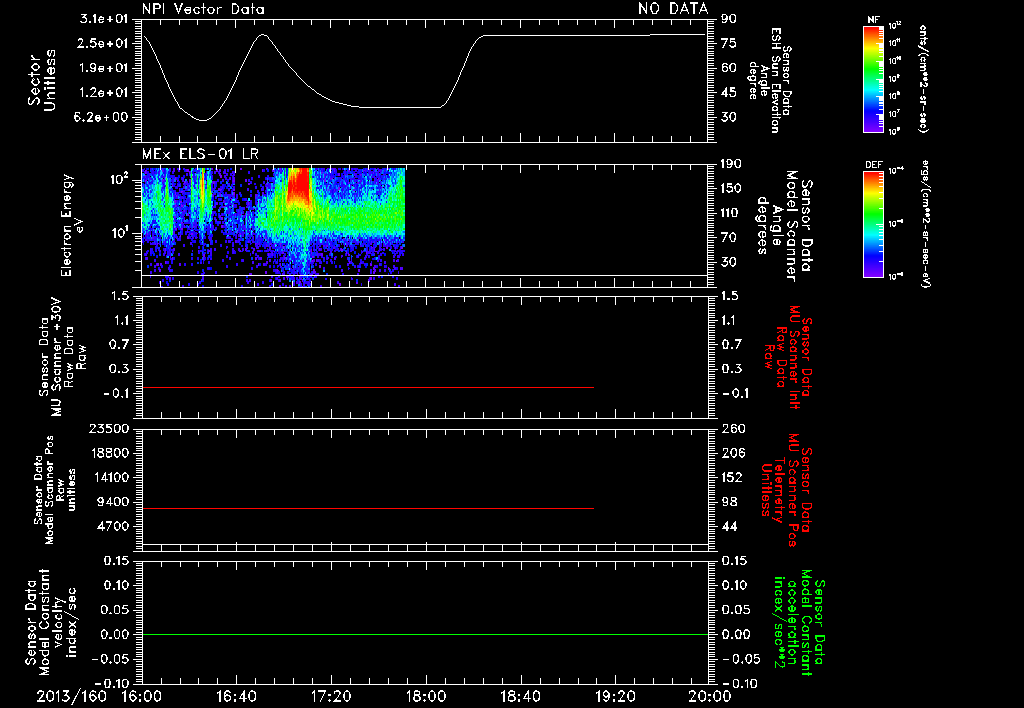Screen dimensions: 1024x708
Task: Click the 10¹ Electron Energy tick
Action: coord(120,233)
